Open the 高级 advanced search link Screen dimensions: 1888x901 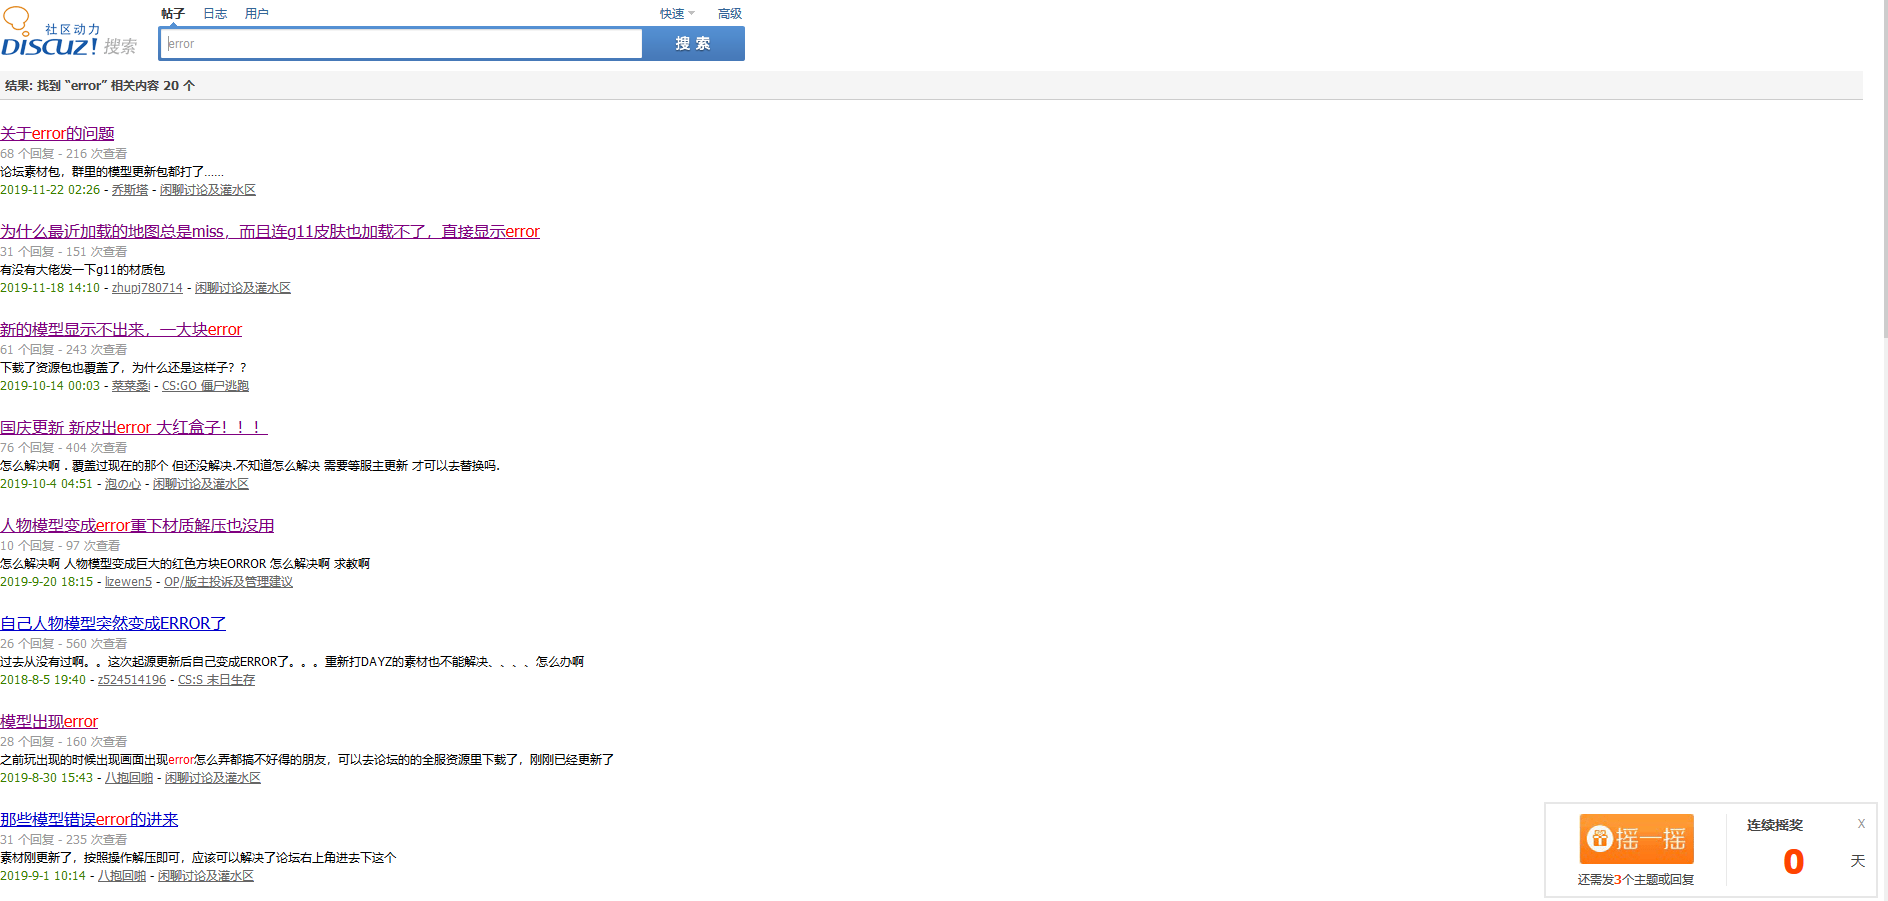pos(729,14)
